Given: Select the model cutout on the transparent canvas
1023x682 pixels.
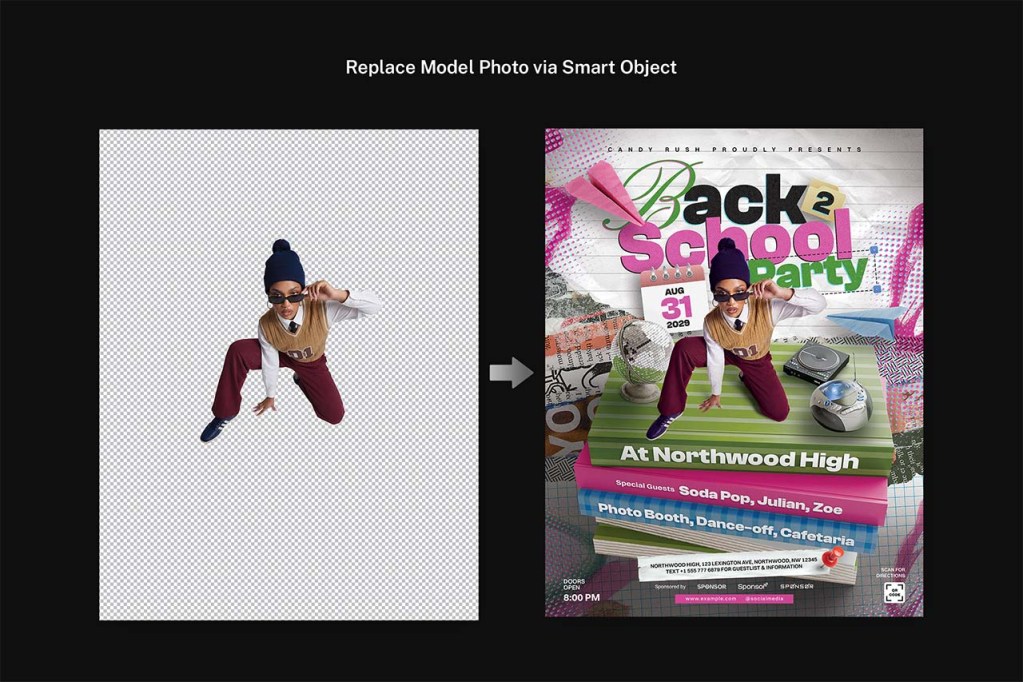Looking at the screenshot, I should (x=290, y=341).
